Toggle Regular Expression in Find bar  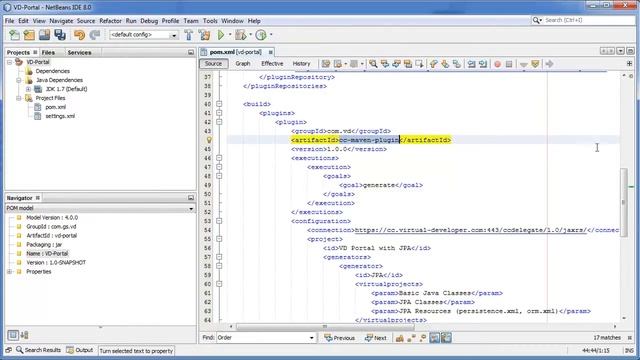click(423, 338)
